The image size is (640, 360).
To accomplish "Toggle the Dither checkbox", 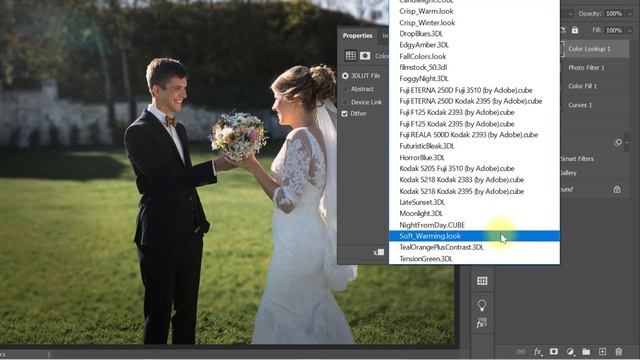I will [x=345, y=113].
